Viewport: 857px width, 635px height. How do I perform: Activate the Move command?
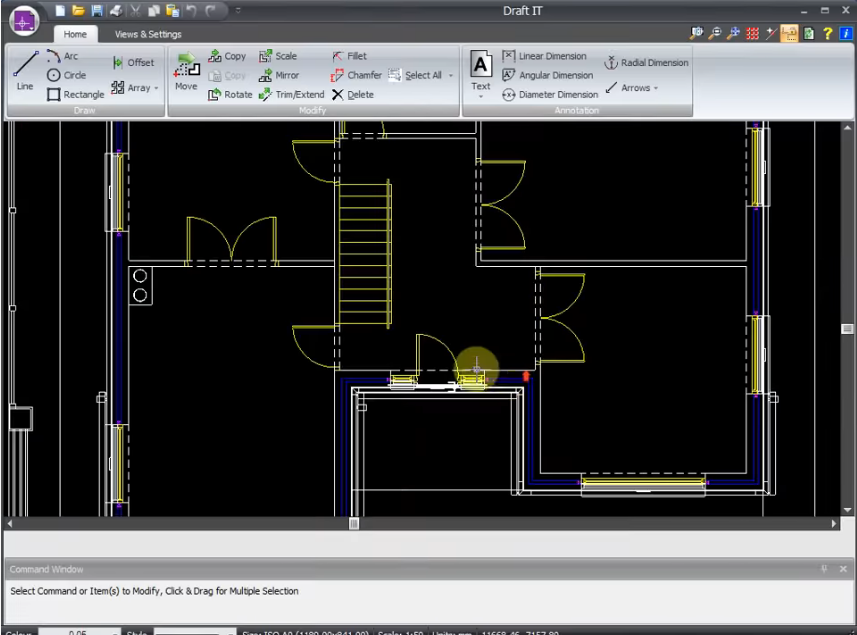coord(187,72)
